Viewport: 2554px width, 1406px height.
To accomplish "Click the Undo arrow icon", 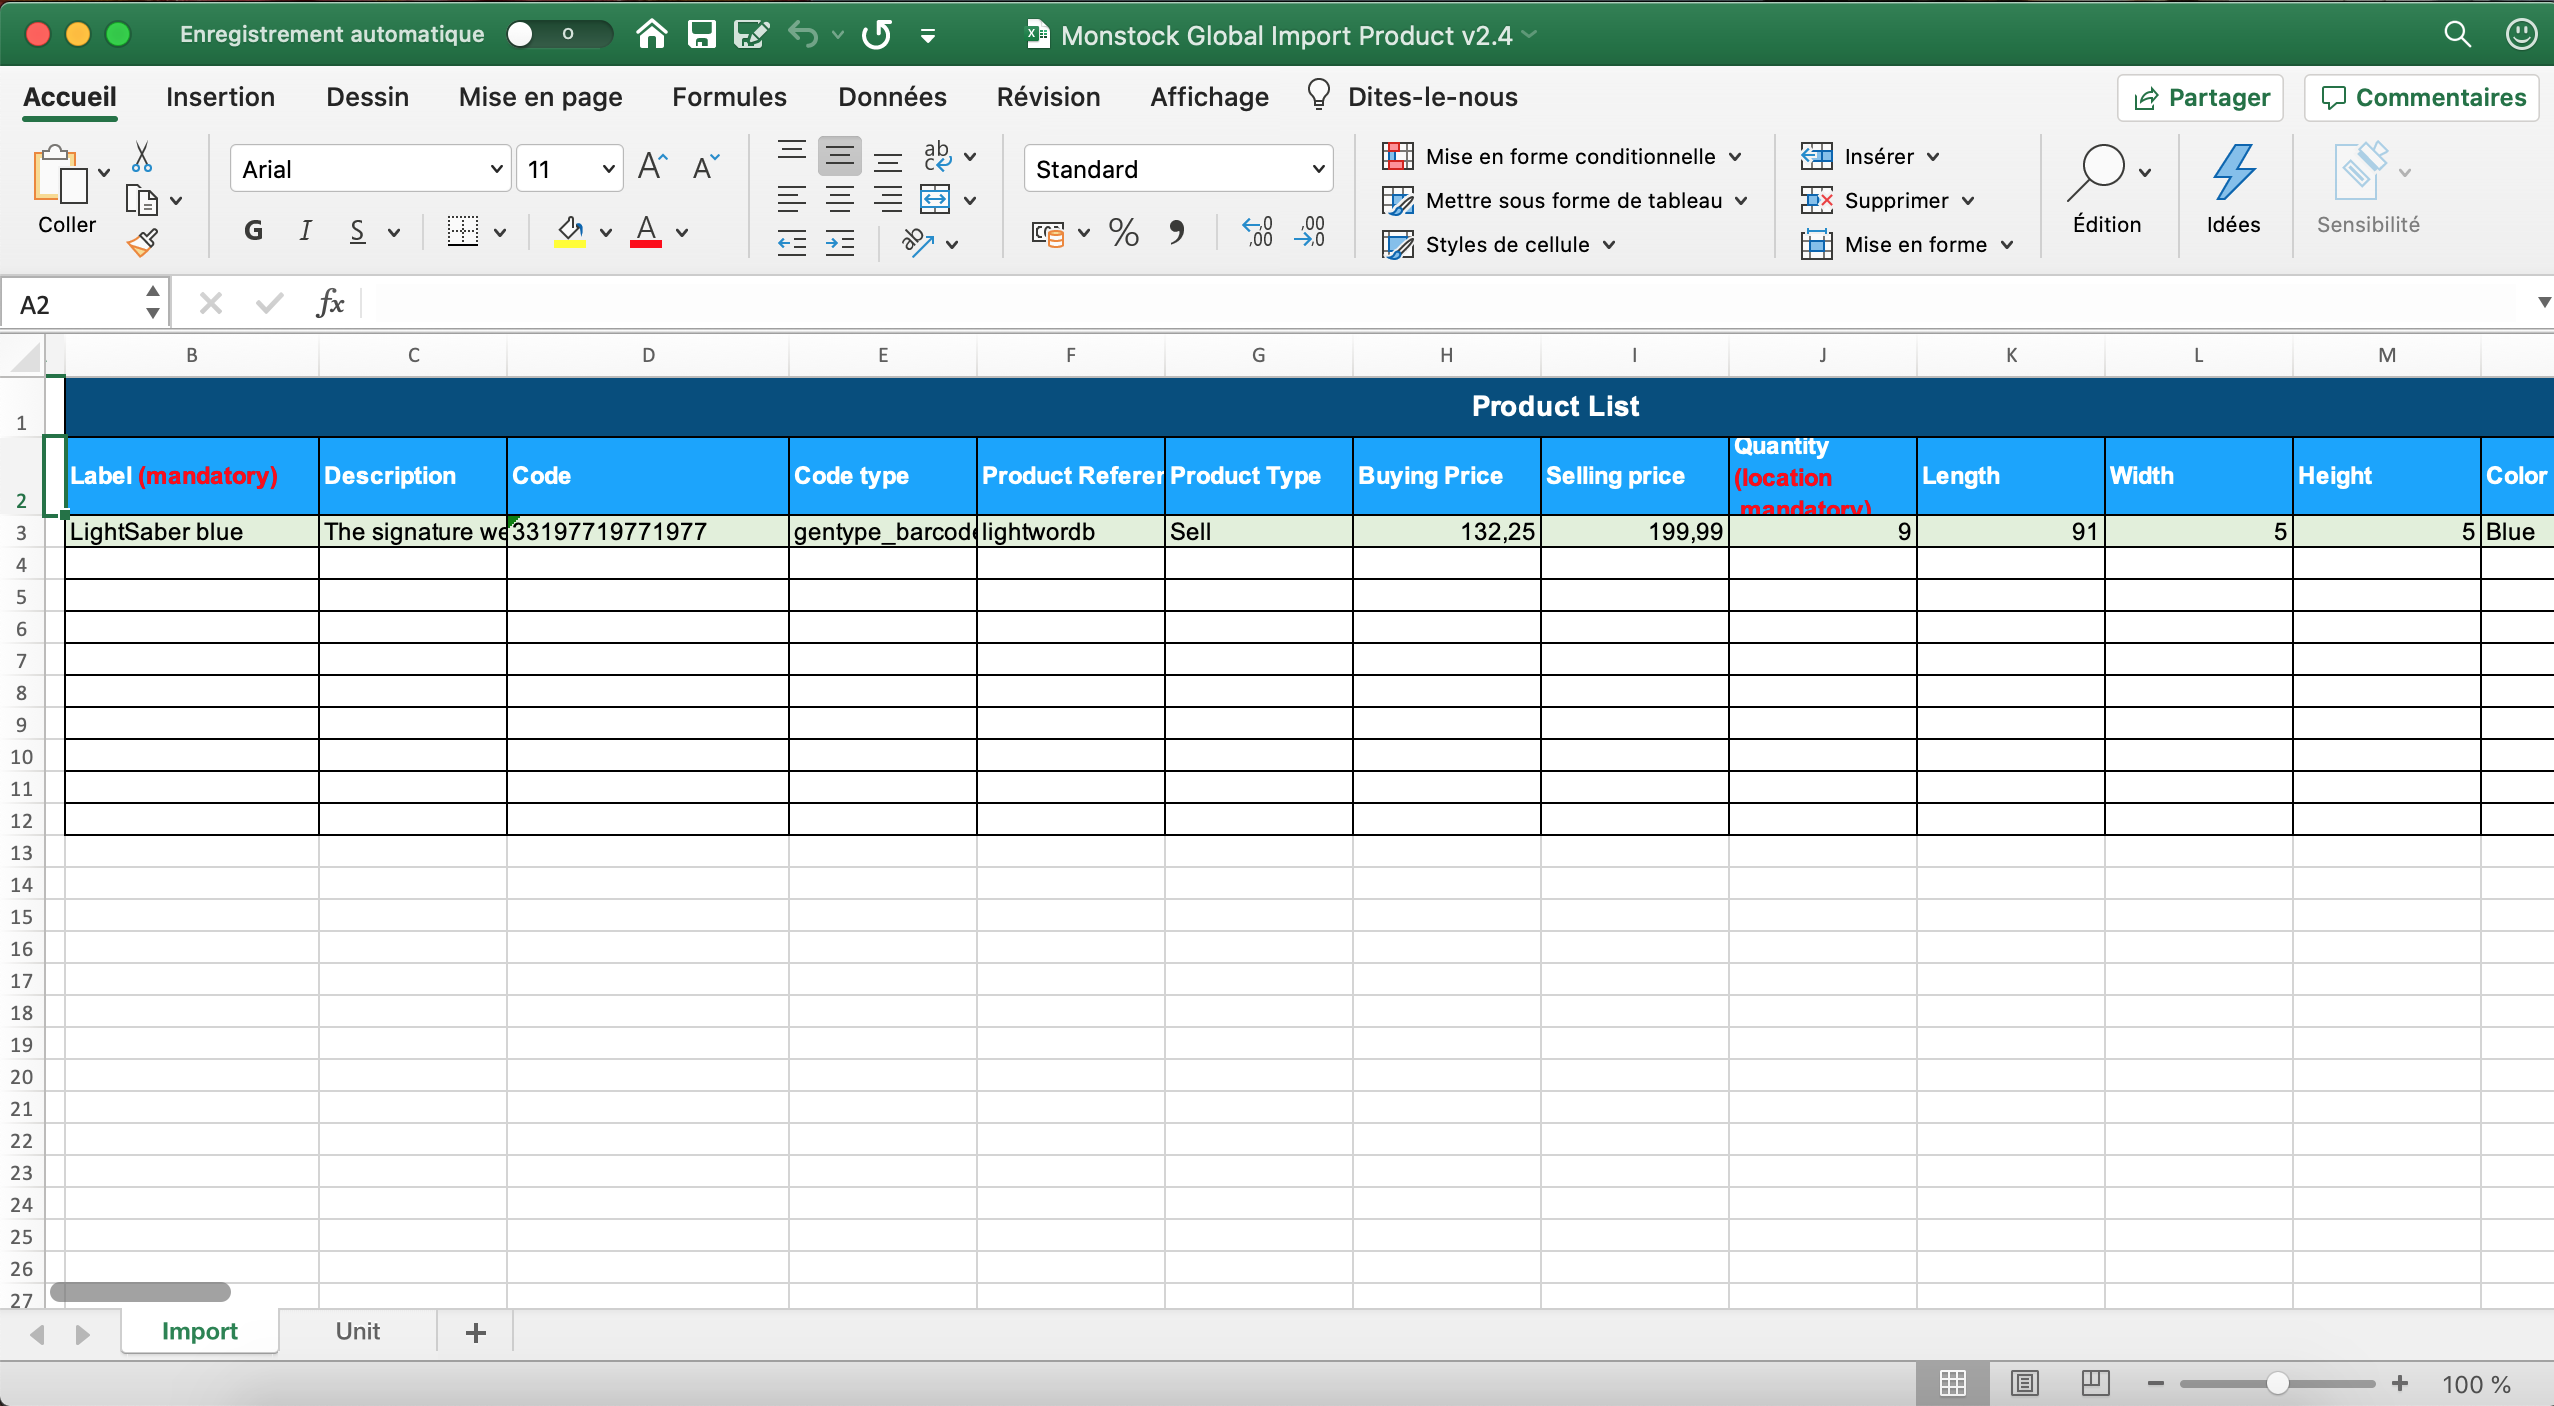I will 803,35.
